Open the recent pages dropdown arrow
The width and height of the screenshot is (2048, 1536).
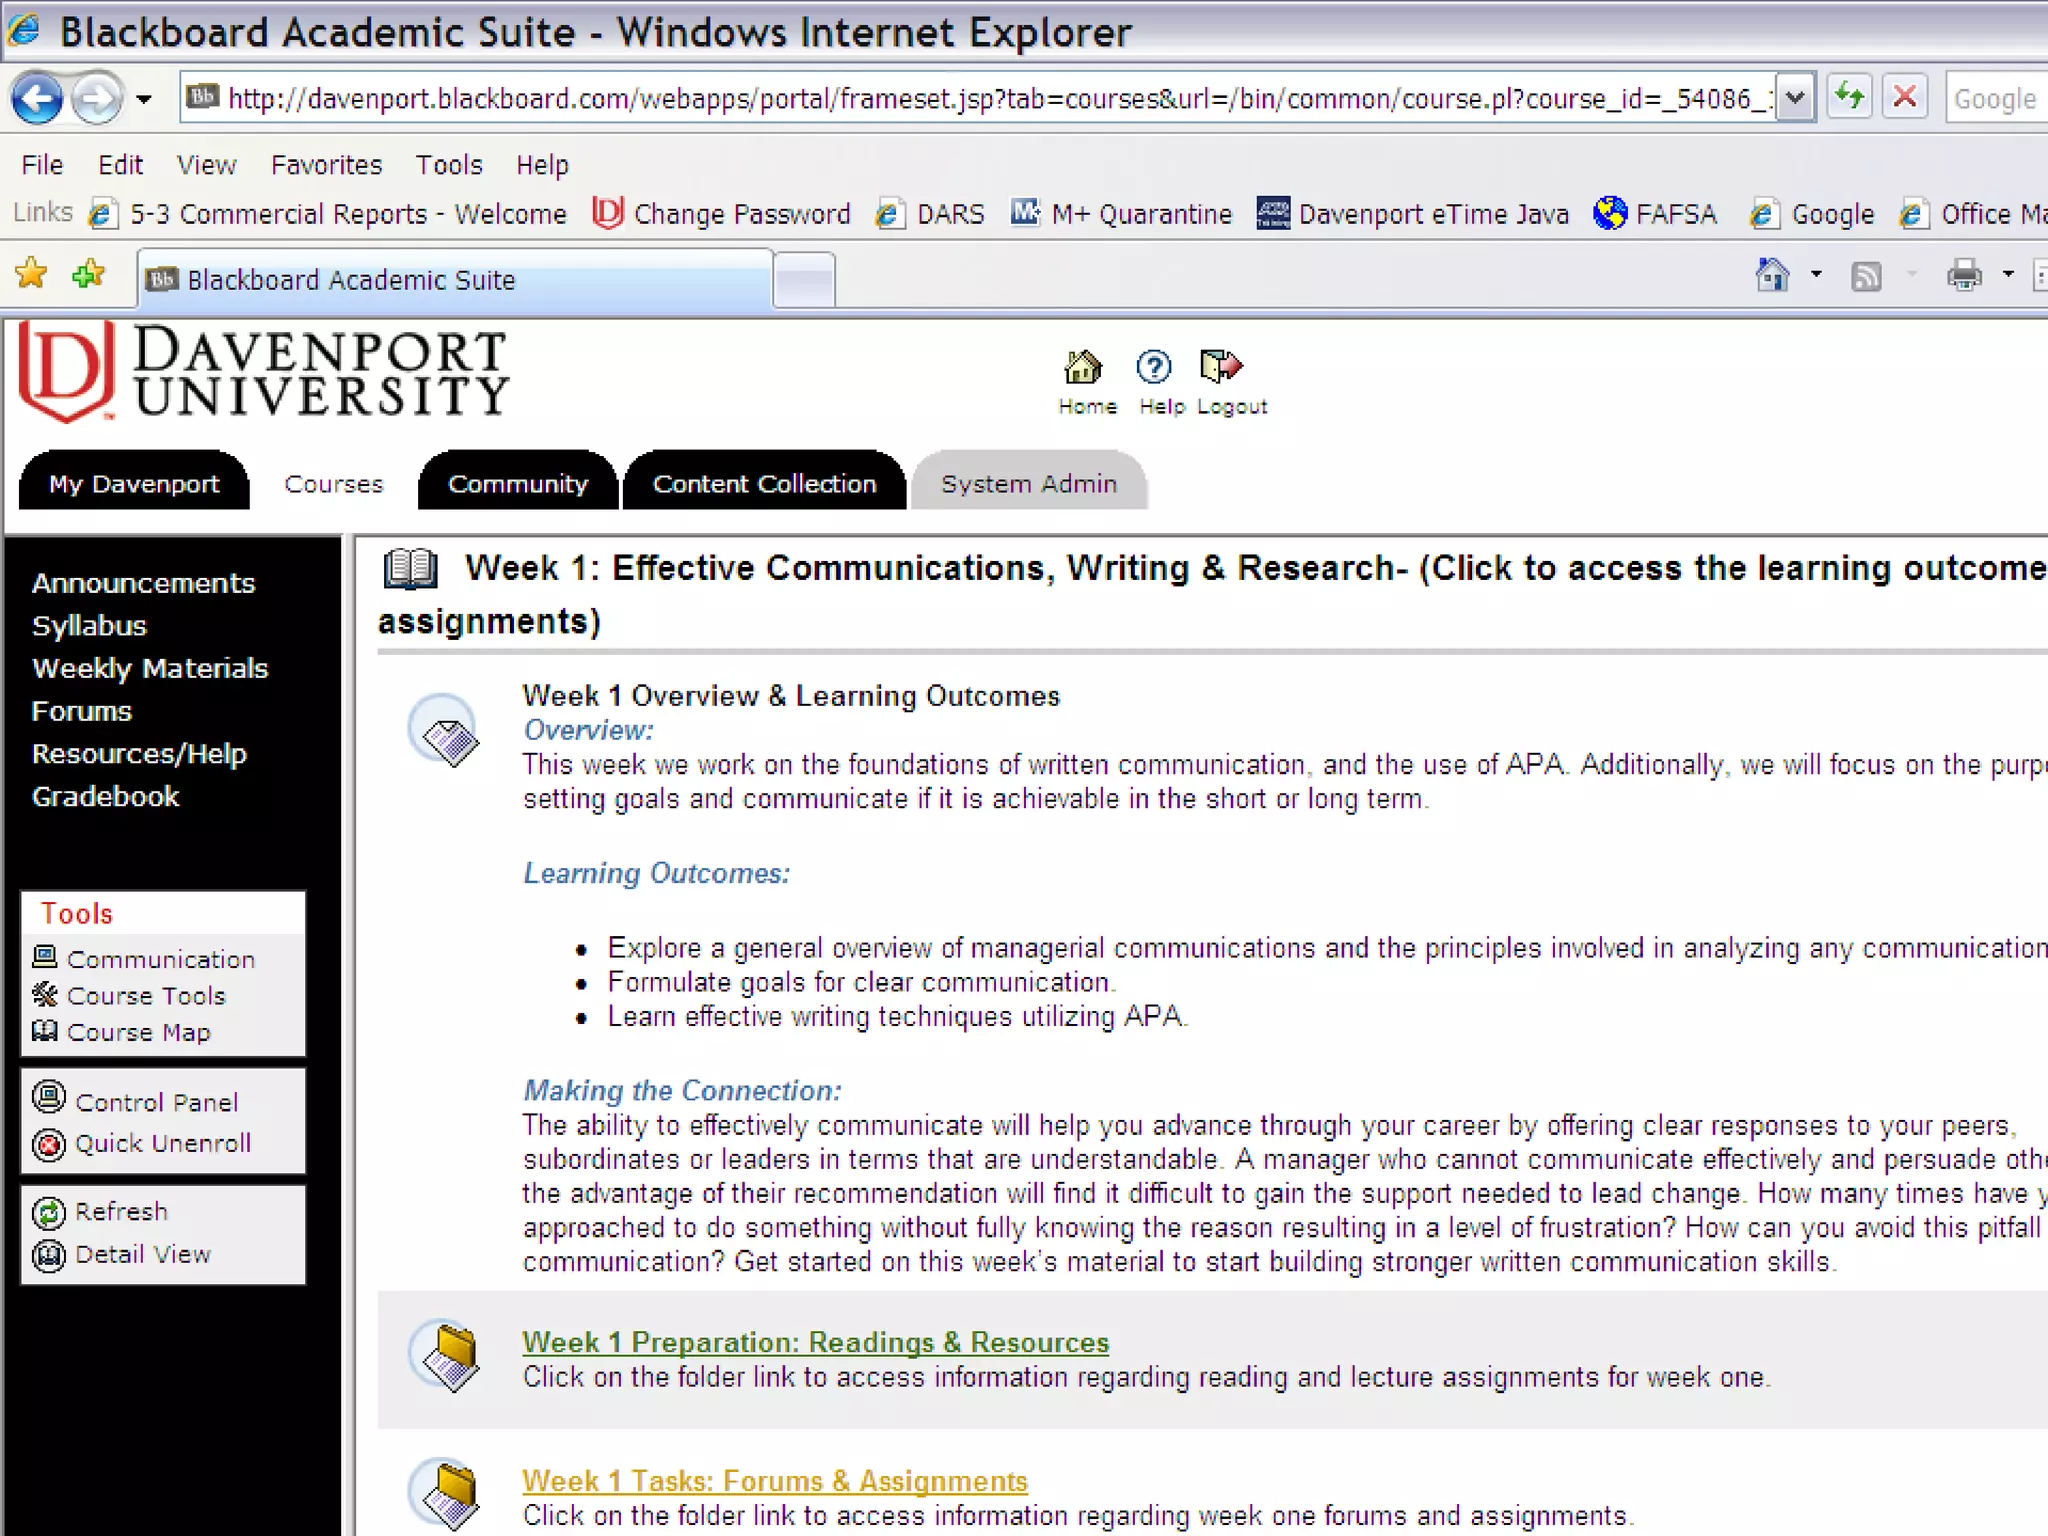(x=144, y=99)
